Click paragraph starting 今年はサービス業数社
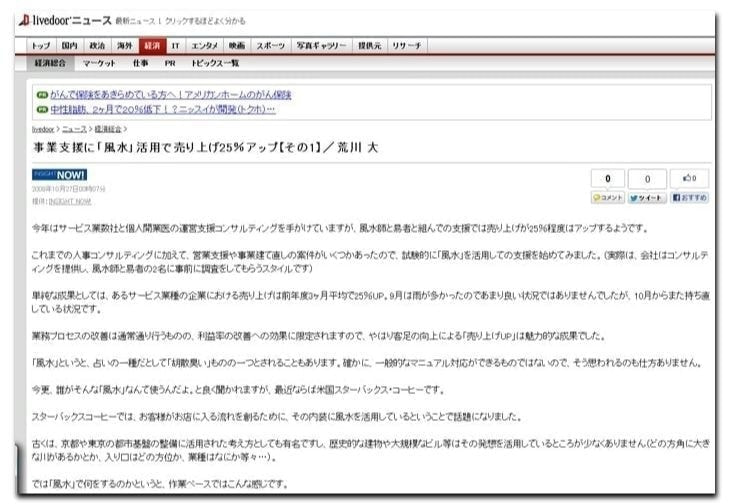Screen dimensions: 730x504 coord(340,228)
